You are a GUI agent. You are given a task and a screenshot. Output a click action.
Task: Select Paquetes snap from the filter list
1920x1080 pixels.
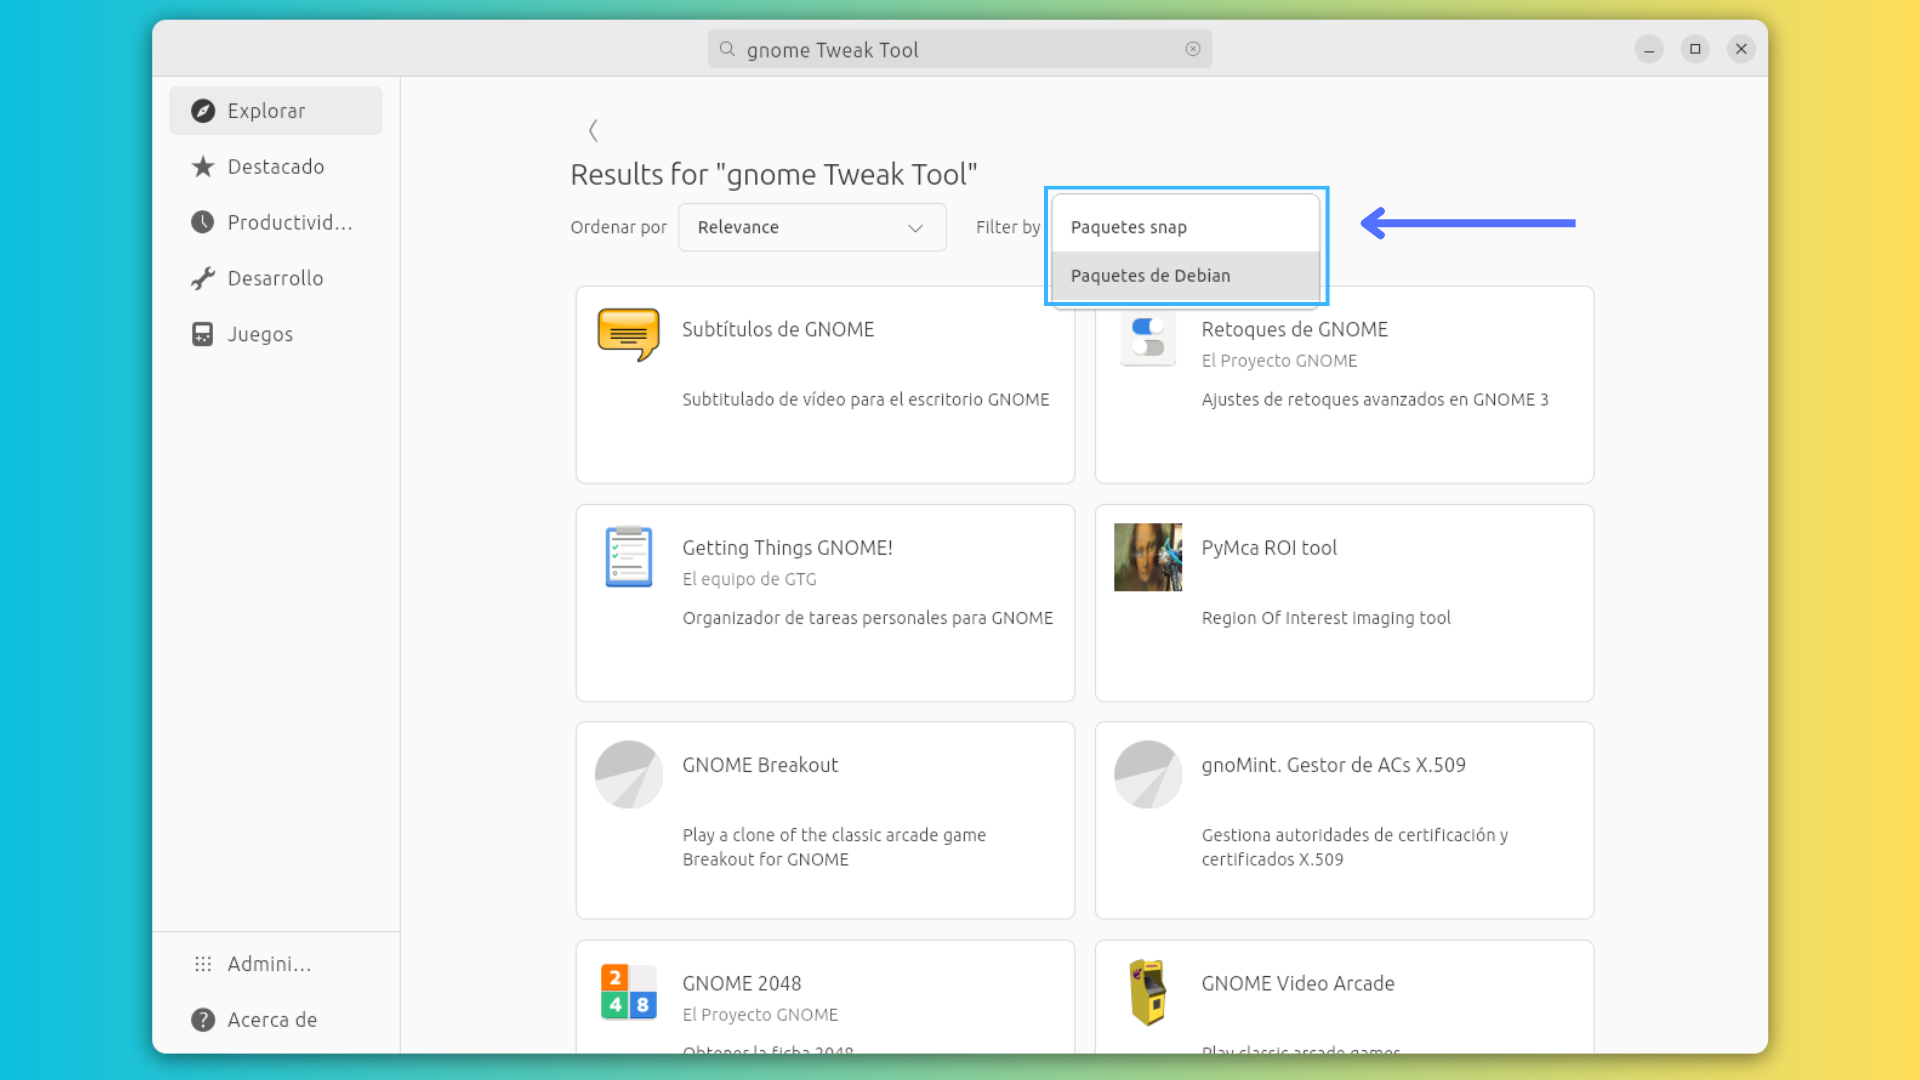click(1127, 227)
